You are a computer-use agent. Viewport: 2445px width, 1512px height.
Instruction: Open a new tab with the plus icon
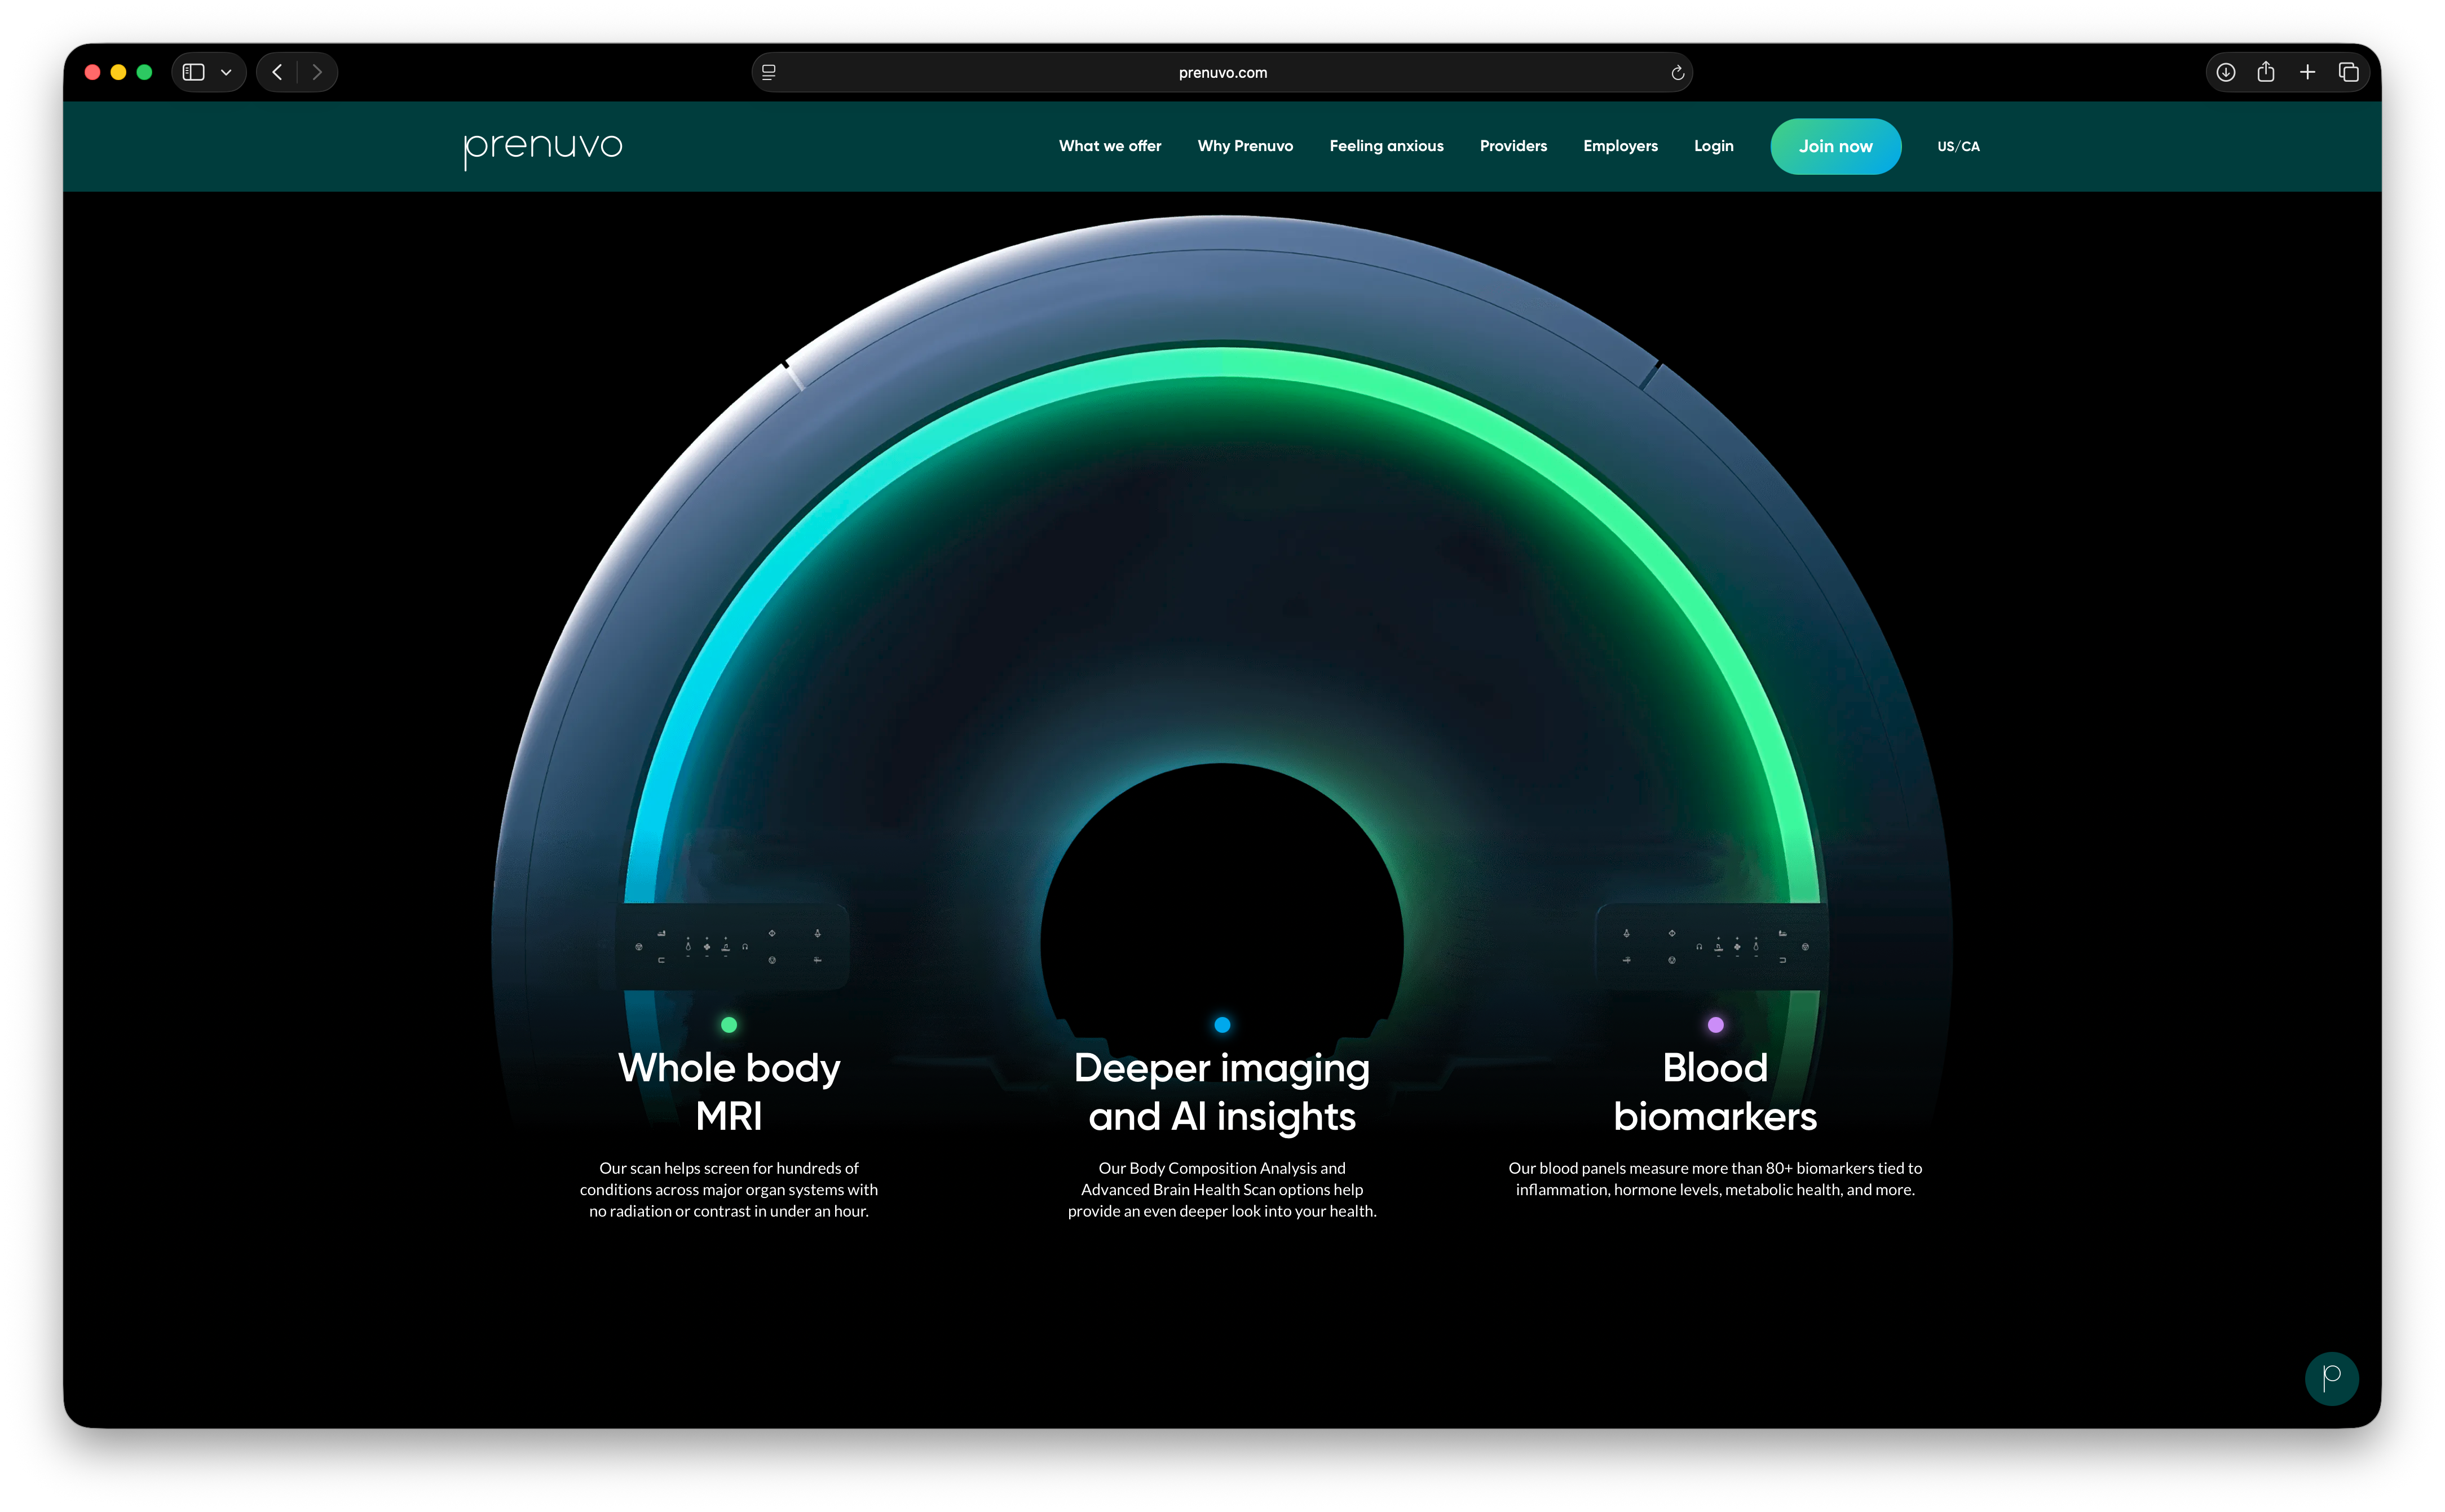coord(2307,72)
